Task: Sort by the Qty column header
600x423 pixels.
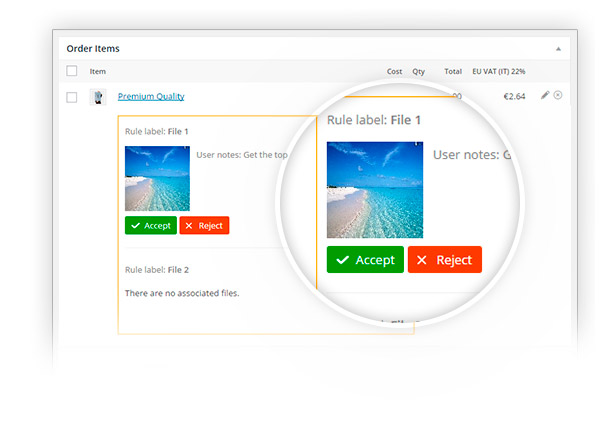Action: pyautogui.click(x=418, y=72)
